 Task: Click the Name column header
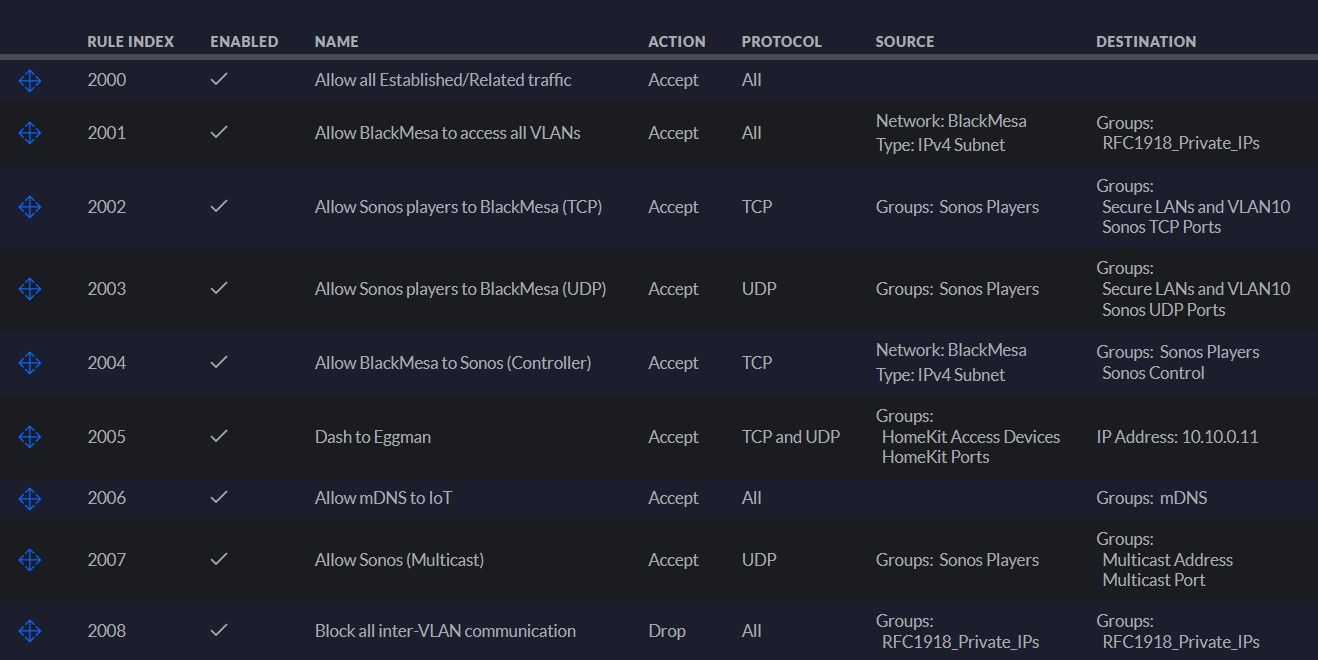pyautogui.click(x=336, y=42)
